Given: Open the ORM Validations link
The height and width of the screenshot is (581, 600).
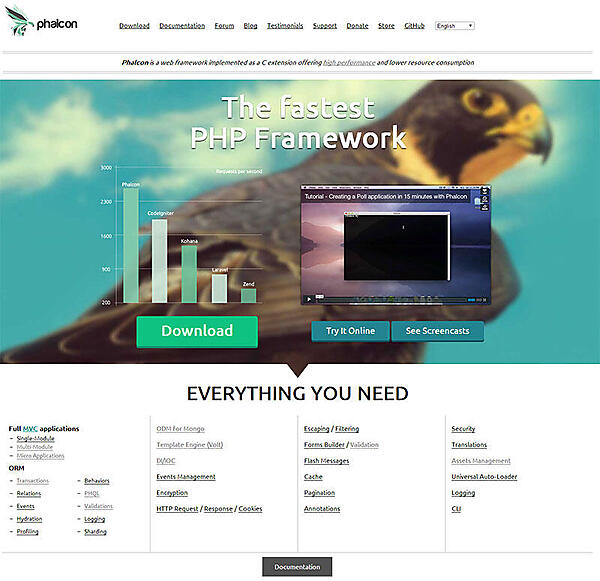Looking at the screenshot, I should (x=98, y=506).
